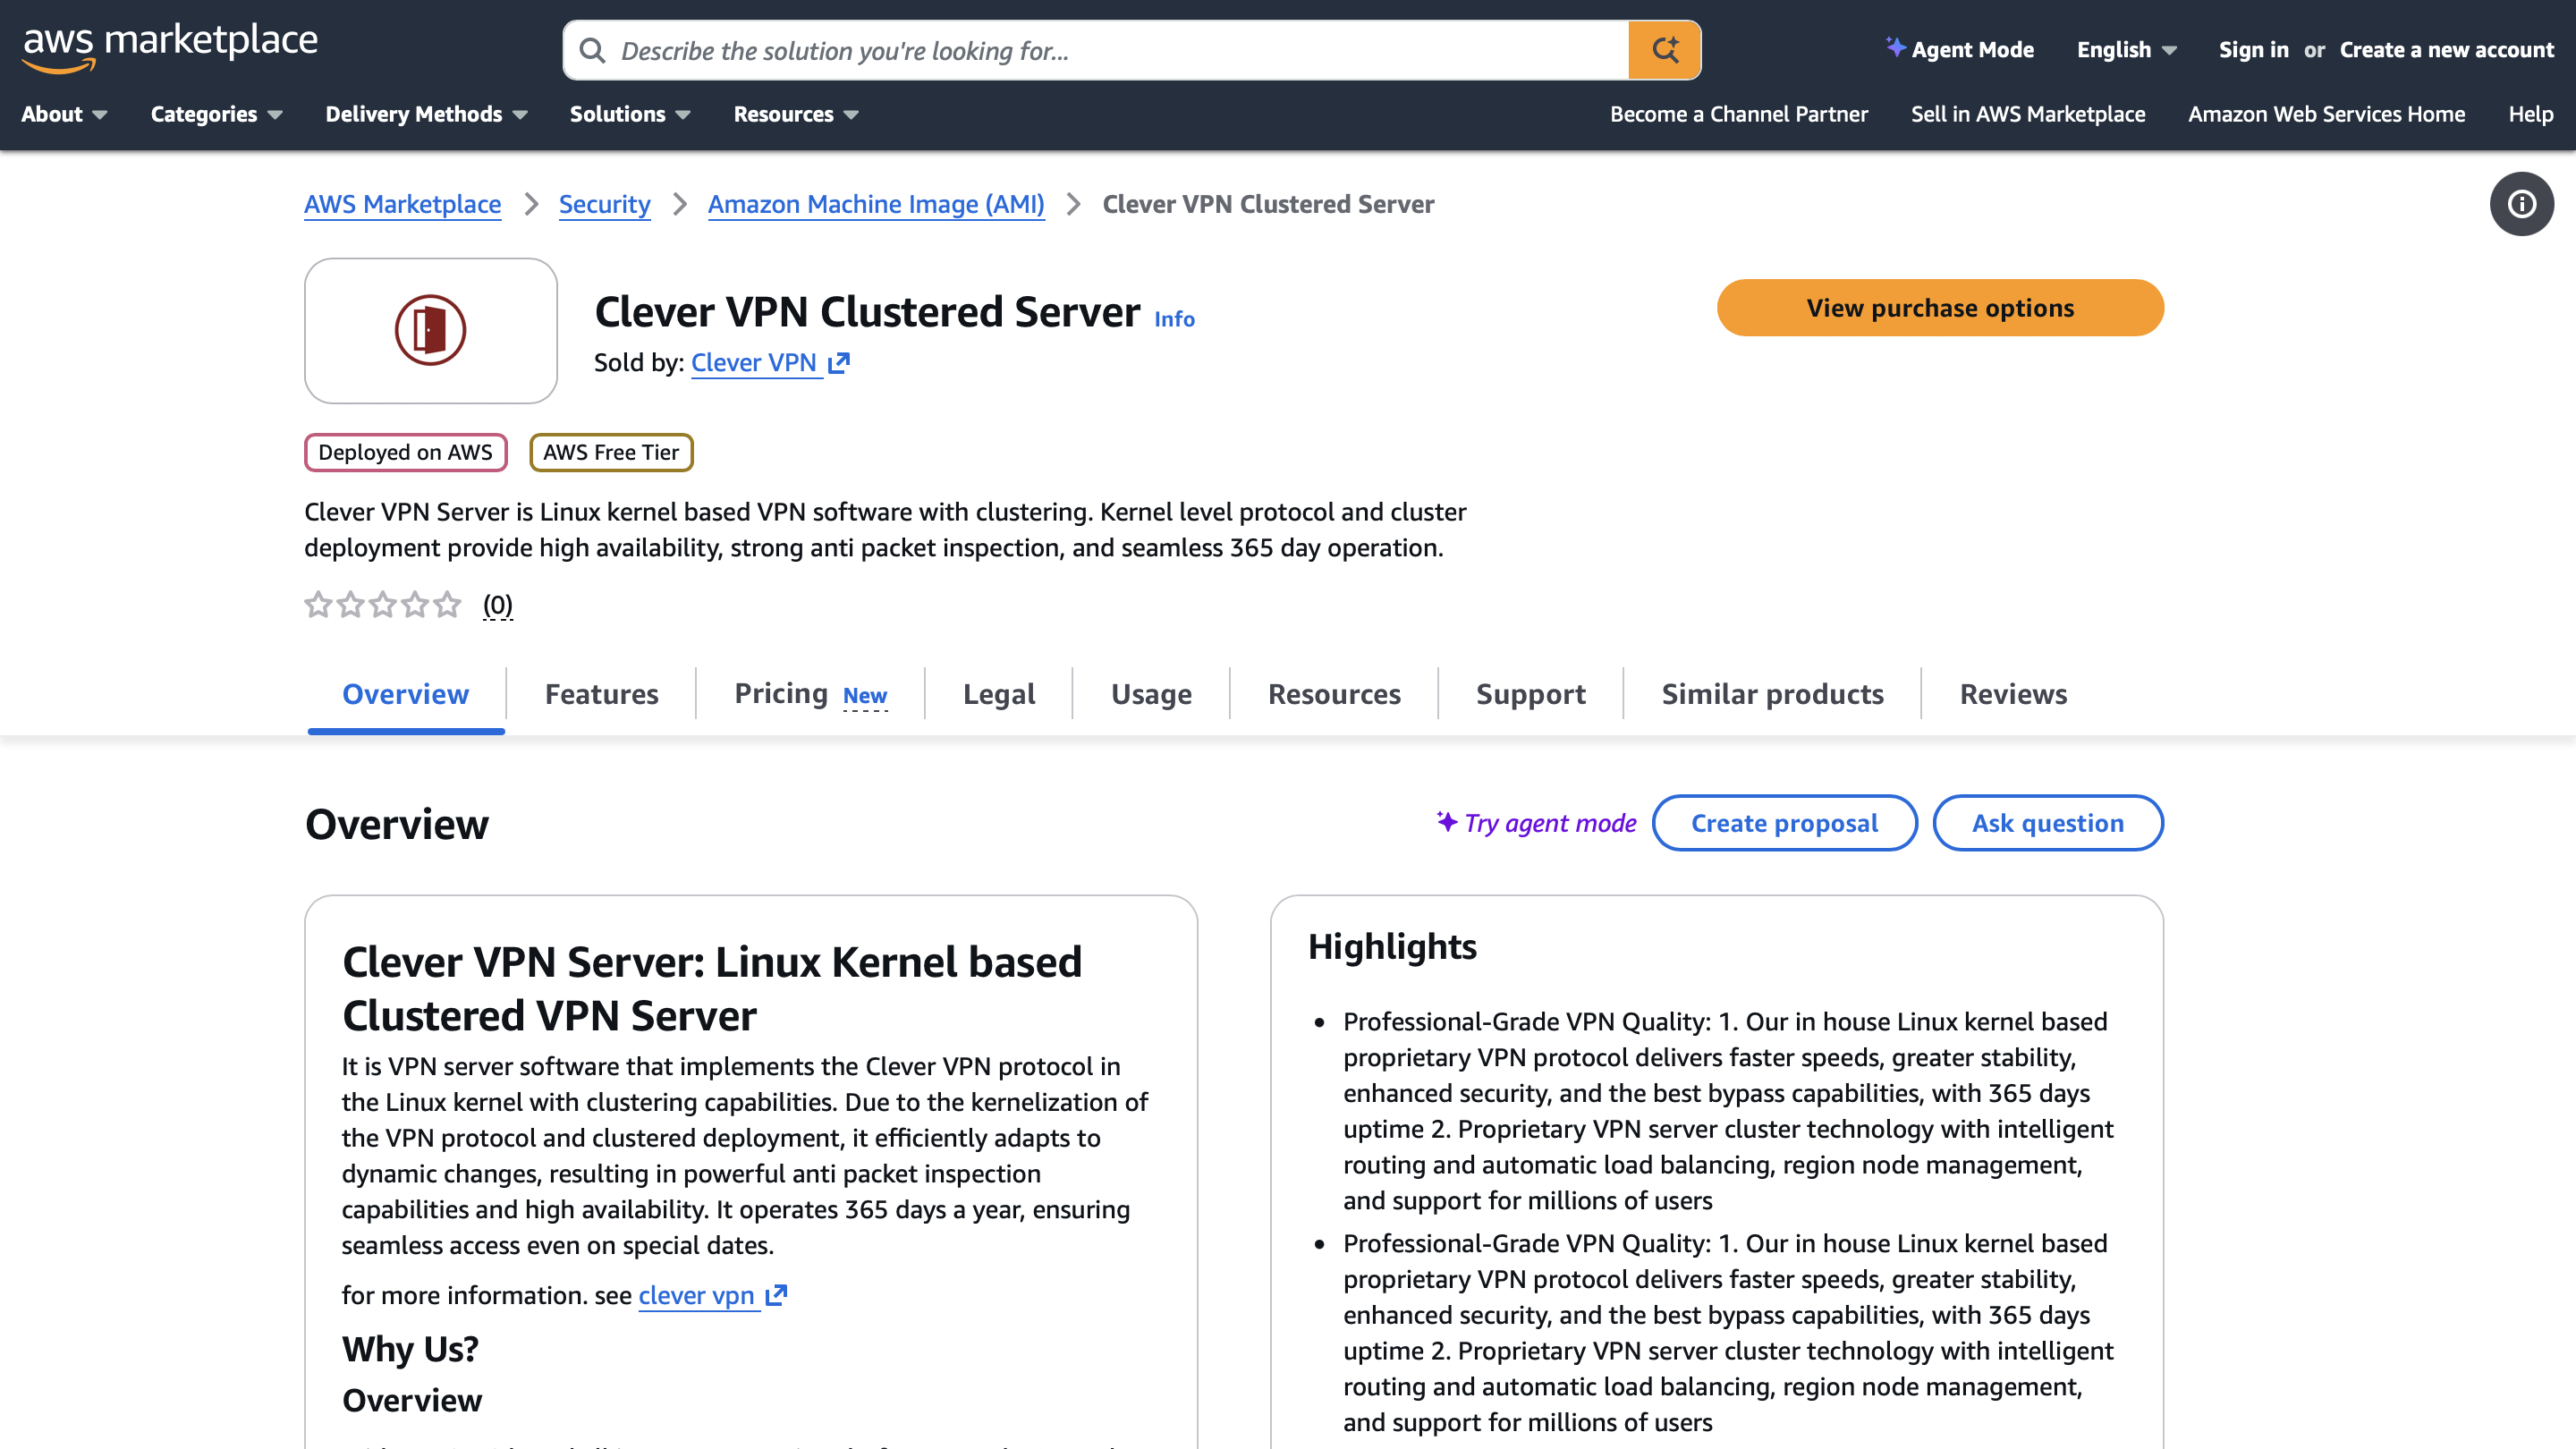The height and width of the screenshot is (1449, 2576).
Task: Click the orange AI search button
Action: coord(1664,50)
